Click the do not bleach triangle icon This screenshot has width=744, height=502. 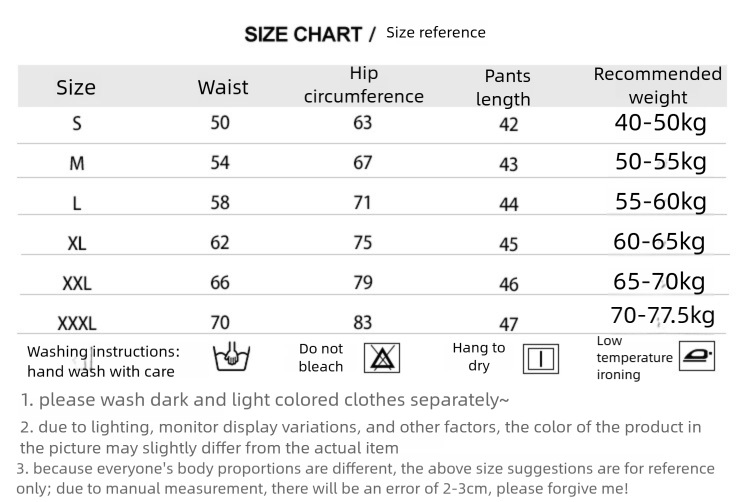click(380, 357)
